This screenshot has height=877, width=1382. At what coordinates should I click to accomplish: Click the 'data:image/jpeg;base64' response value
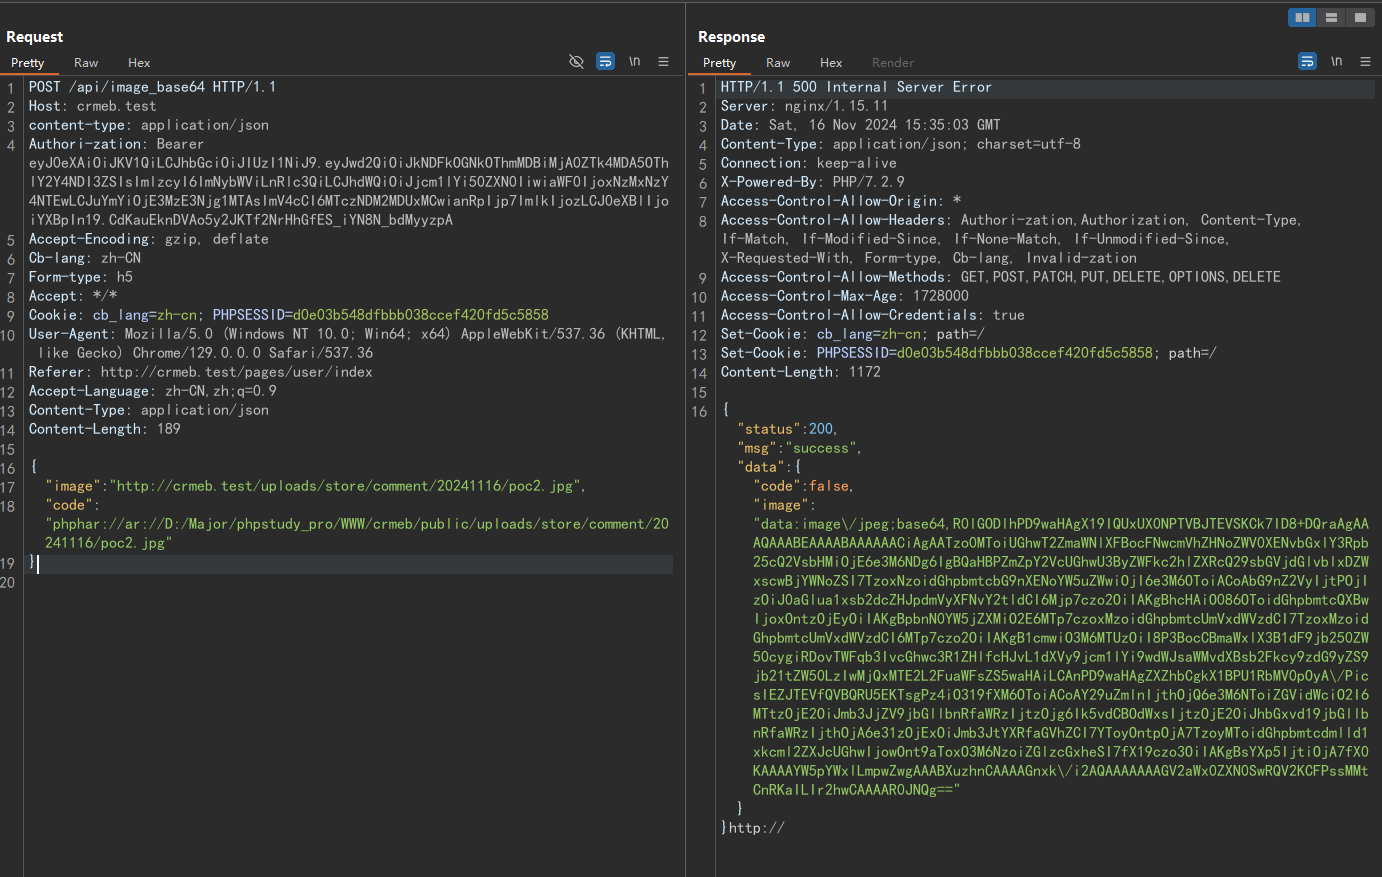(1061, 657)
